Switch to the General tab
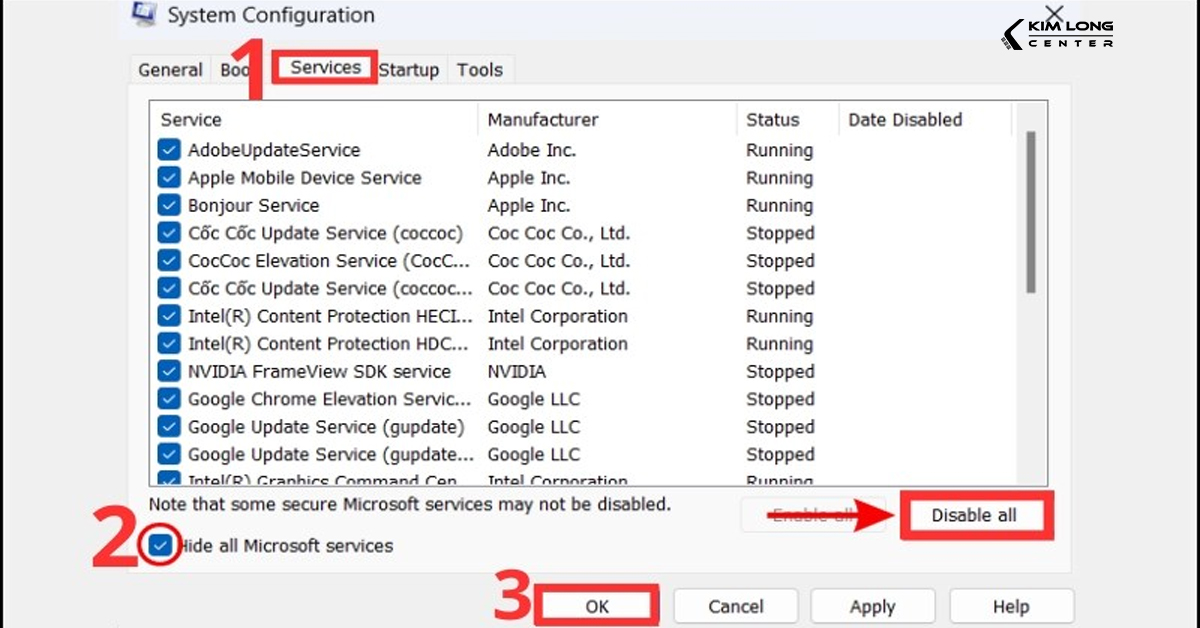The height and width of the screenshot is (628, 1200). pyautogui.click(x=170, y=70)
